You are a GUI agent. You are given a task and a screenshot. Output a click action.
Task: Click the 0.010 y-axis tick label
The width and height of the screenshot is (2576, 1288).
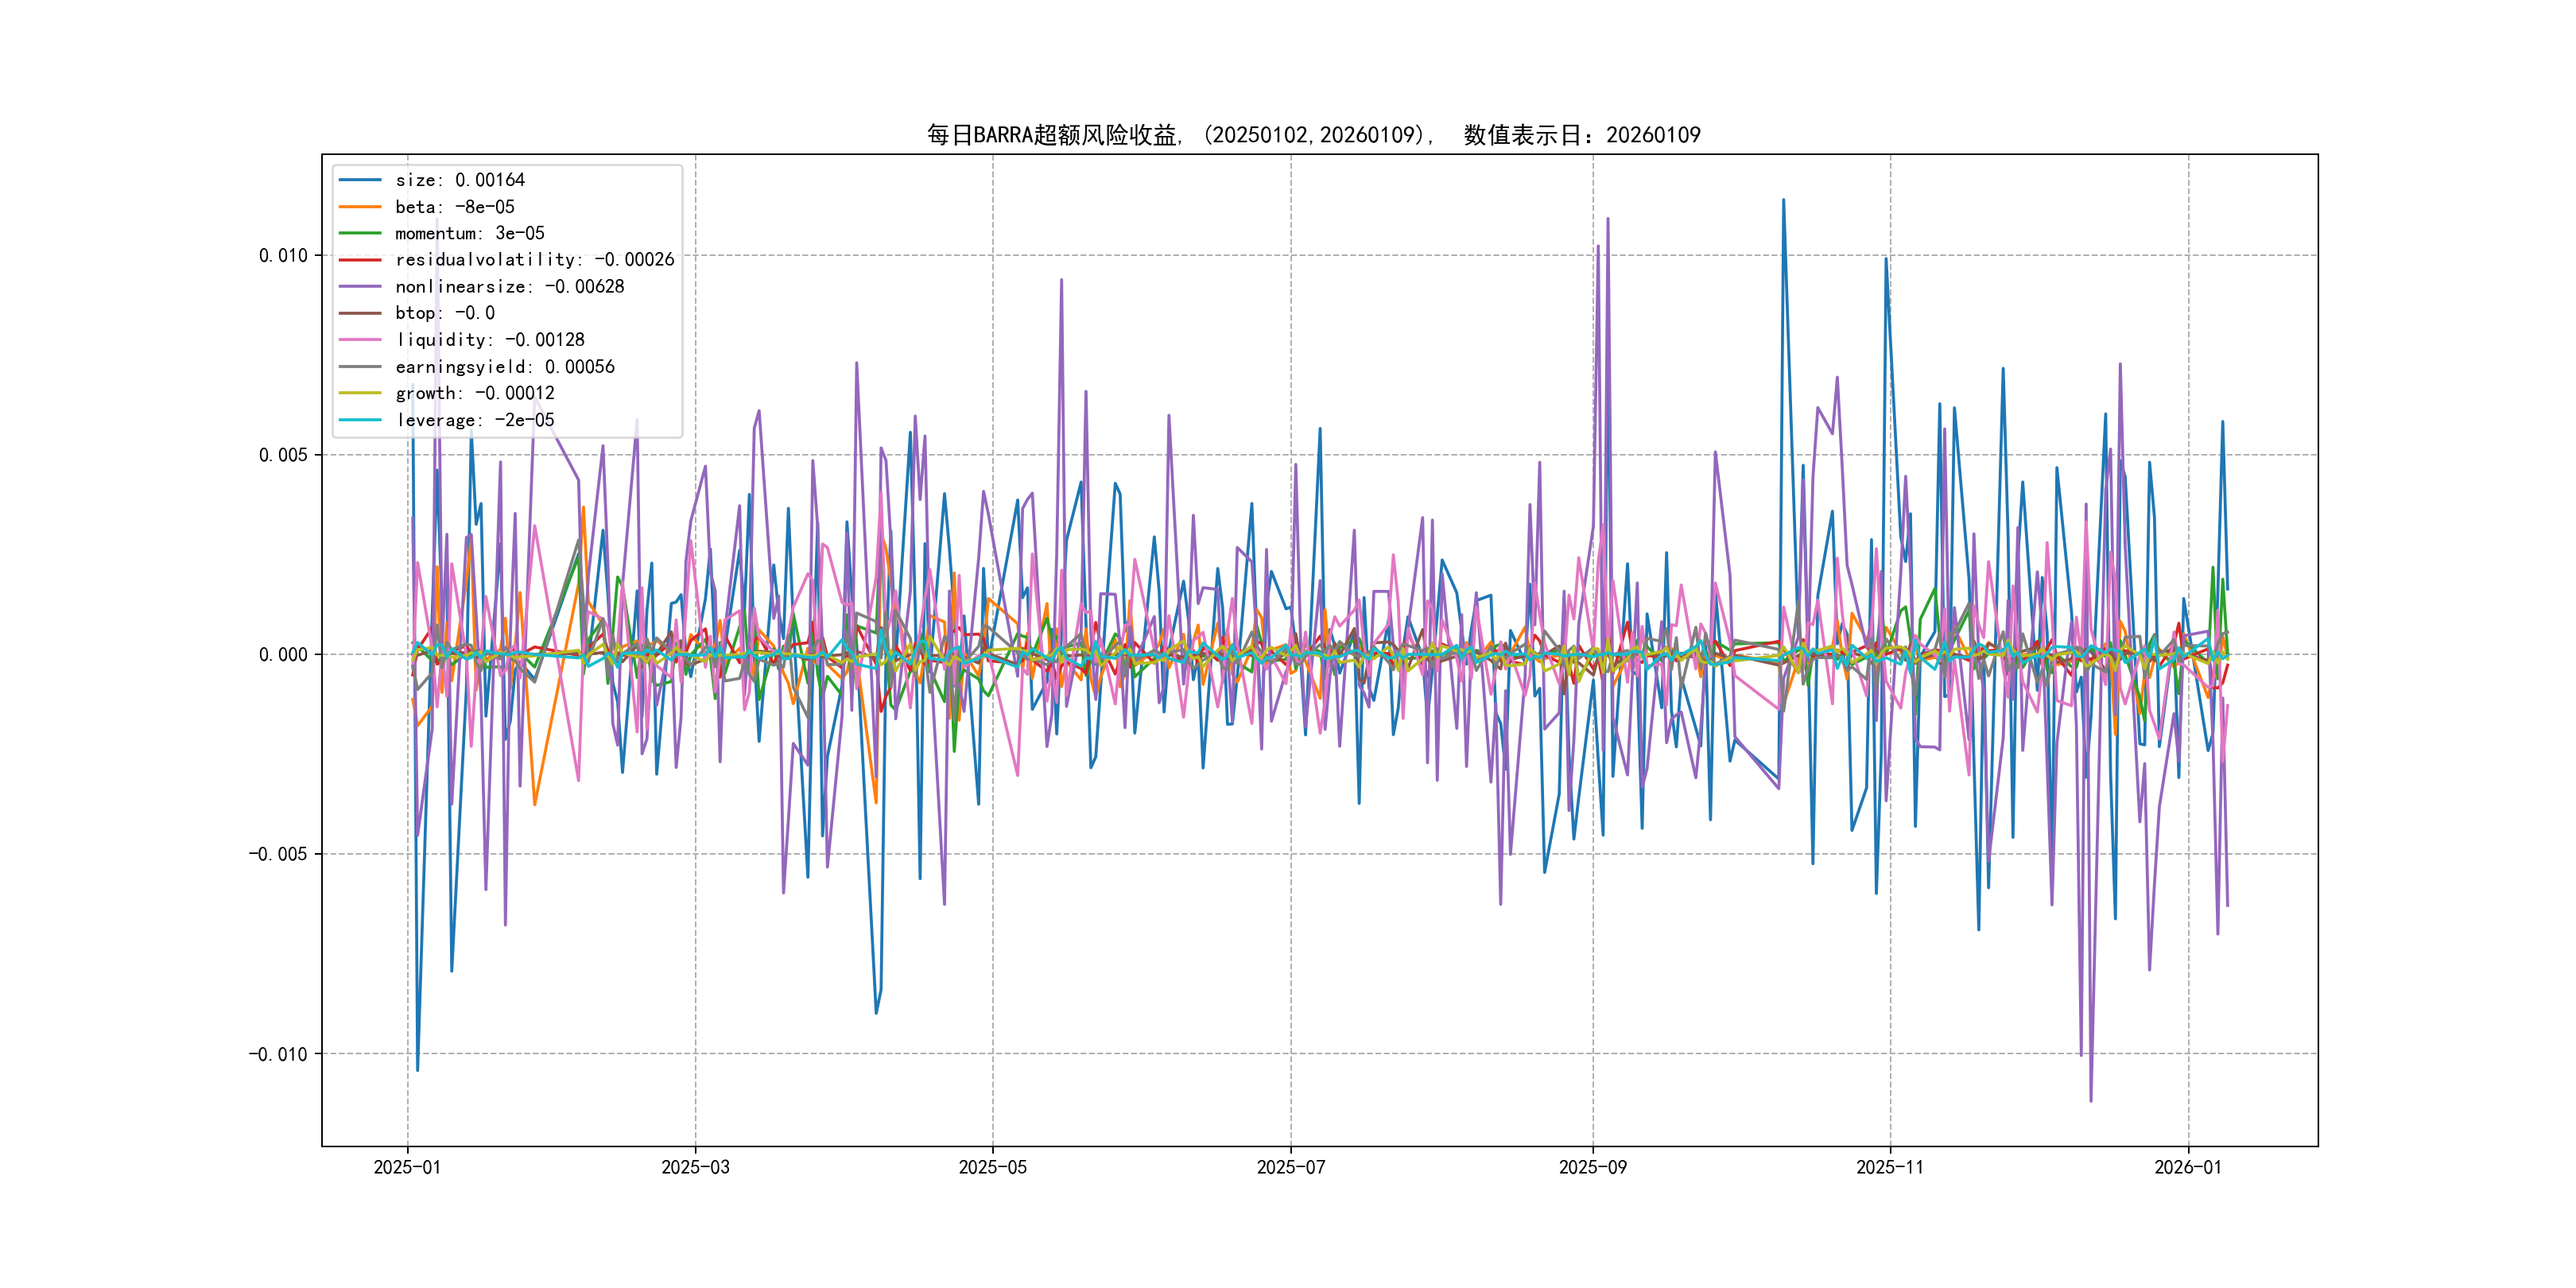283,256
